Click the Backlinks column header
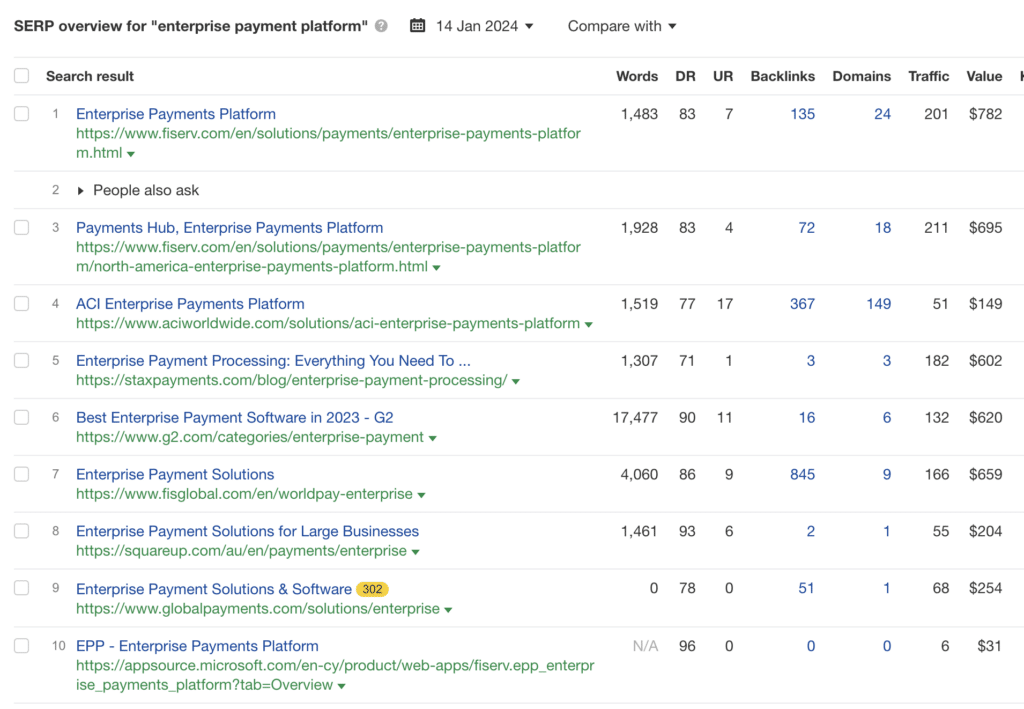The image size is (1024, 709). point(782,76)
